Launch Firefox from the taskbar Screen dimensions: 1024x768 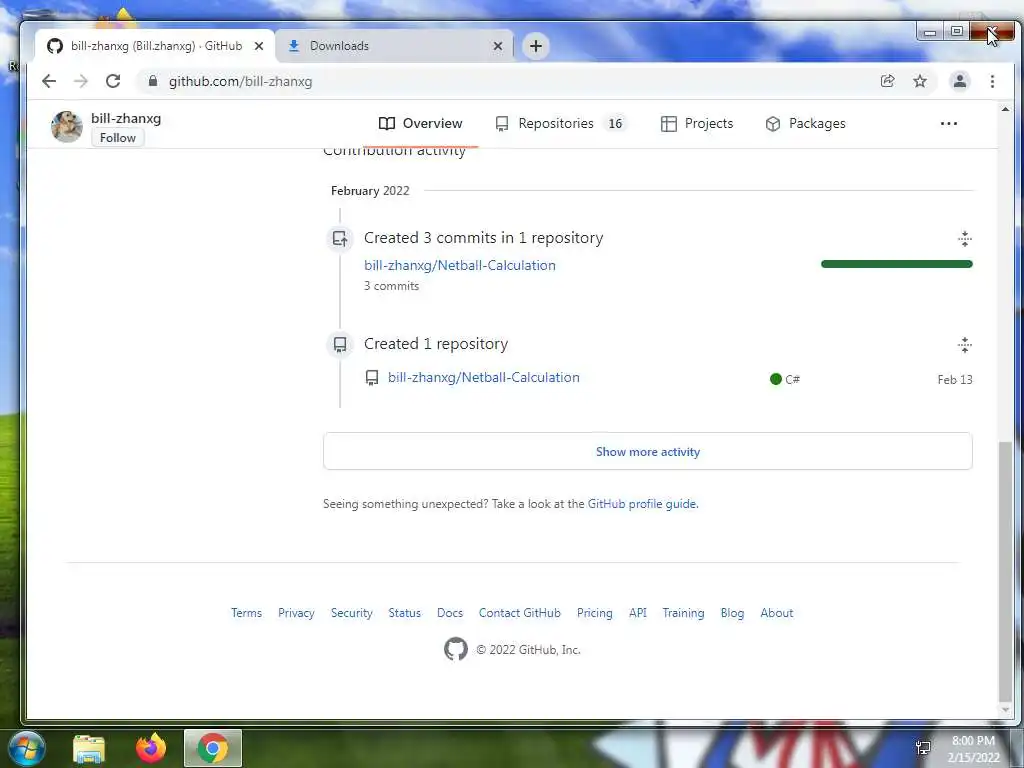pyautogui.click(x=151, y=748)
